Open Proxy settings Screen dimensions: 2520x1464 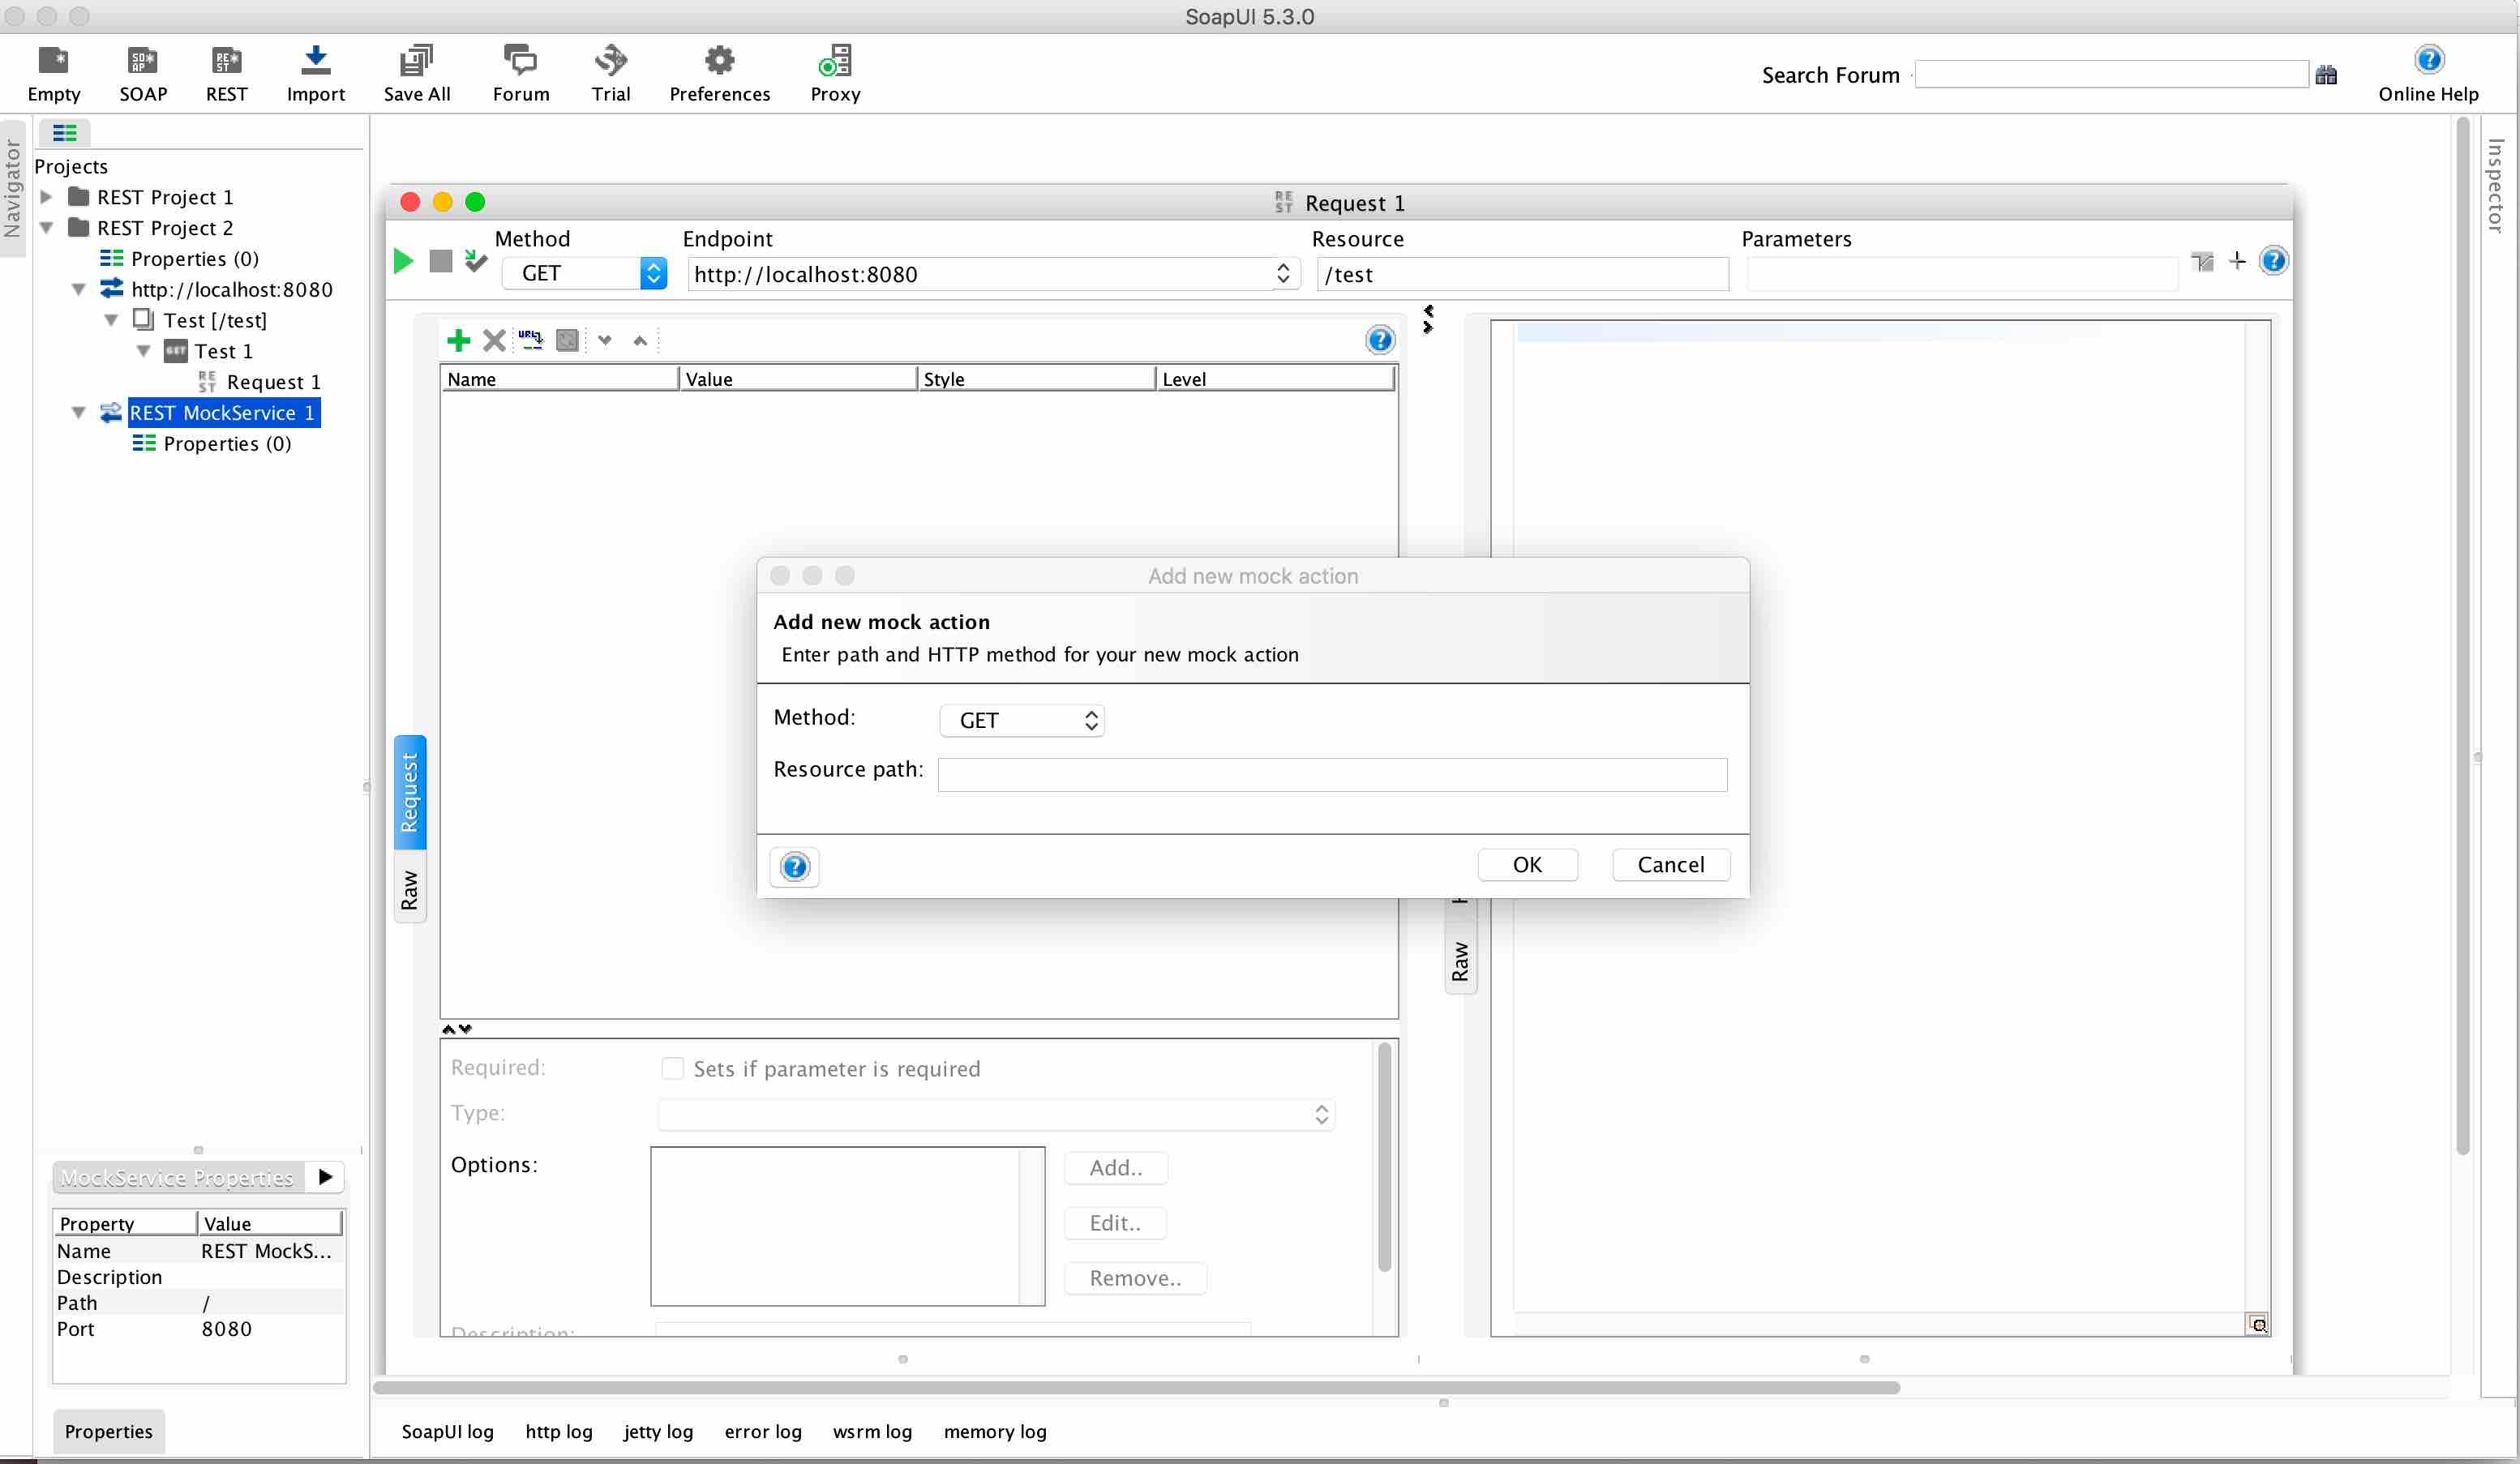(835, 75)
